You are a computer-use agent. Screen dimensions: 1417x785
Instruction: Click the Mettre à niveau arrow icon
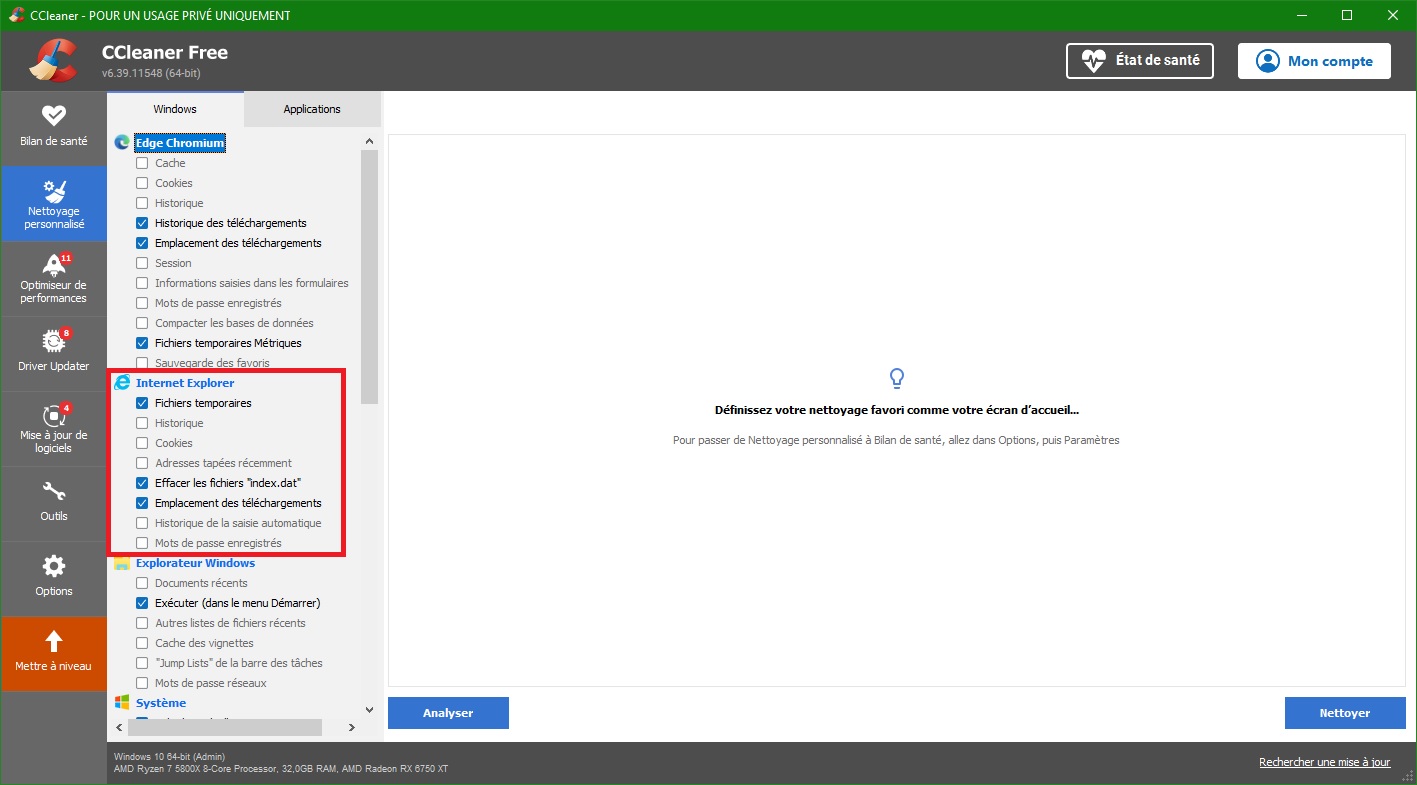coord(54,642)
